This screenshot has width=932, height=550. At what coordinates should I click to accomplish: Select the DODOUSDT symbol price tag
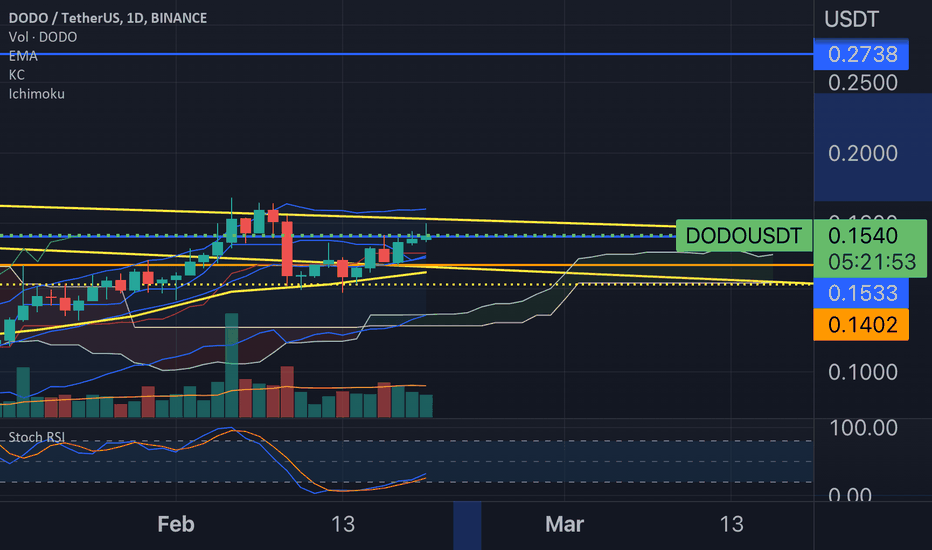744,235
